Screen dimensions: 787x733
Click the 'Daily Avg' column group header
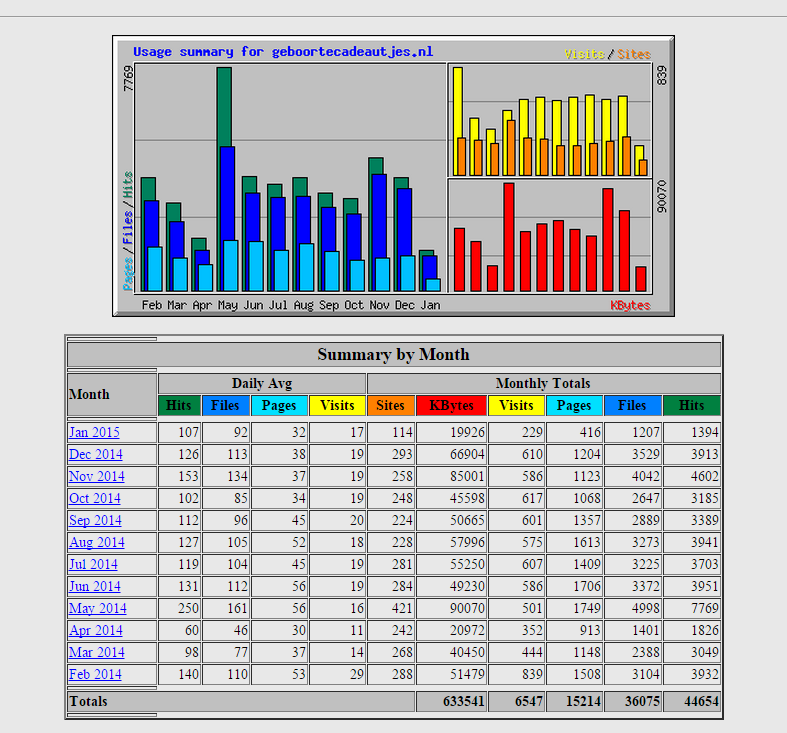click(262, 384)
